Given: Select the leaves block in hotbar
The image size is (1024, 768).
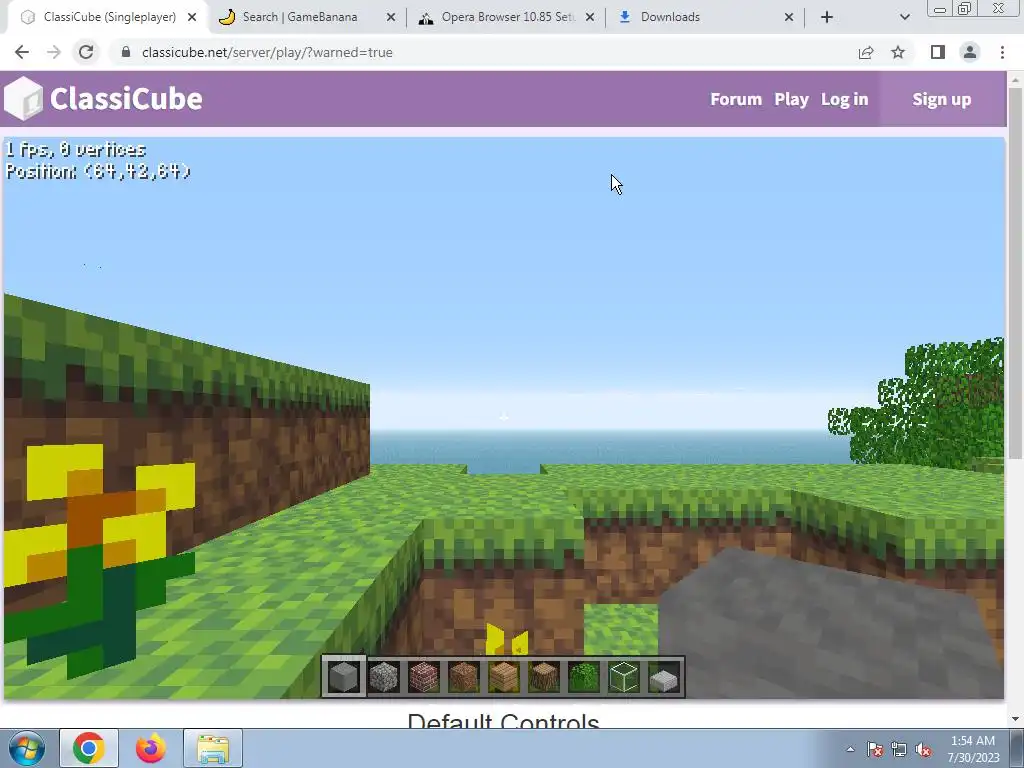Looking at the screenshot, I should pyautogui.click(x=584, y=677).
